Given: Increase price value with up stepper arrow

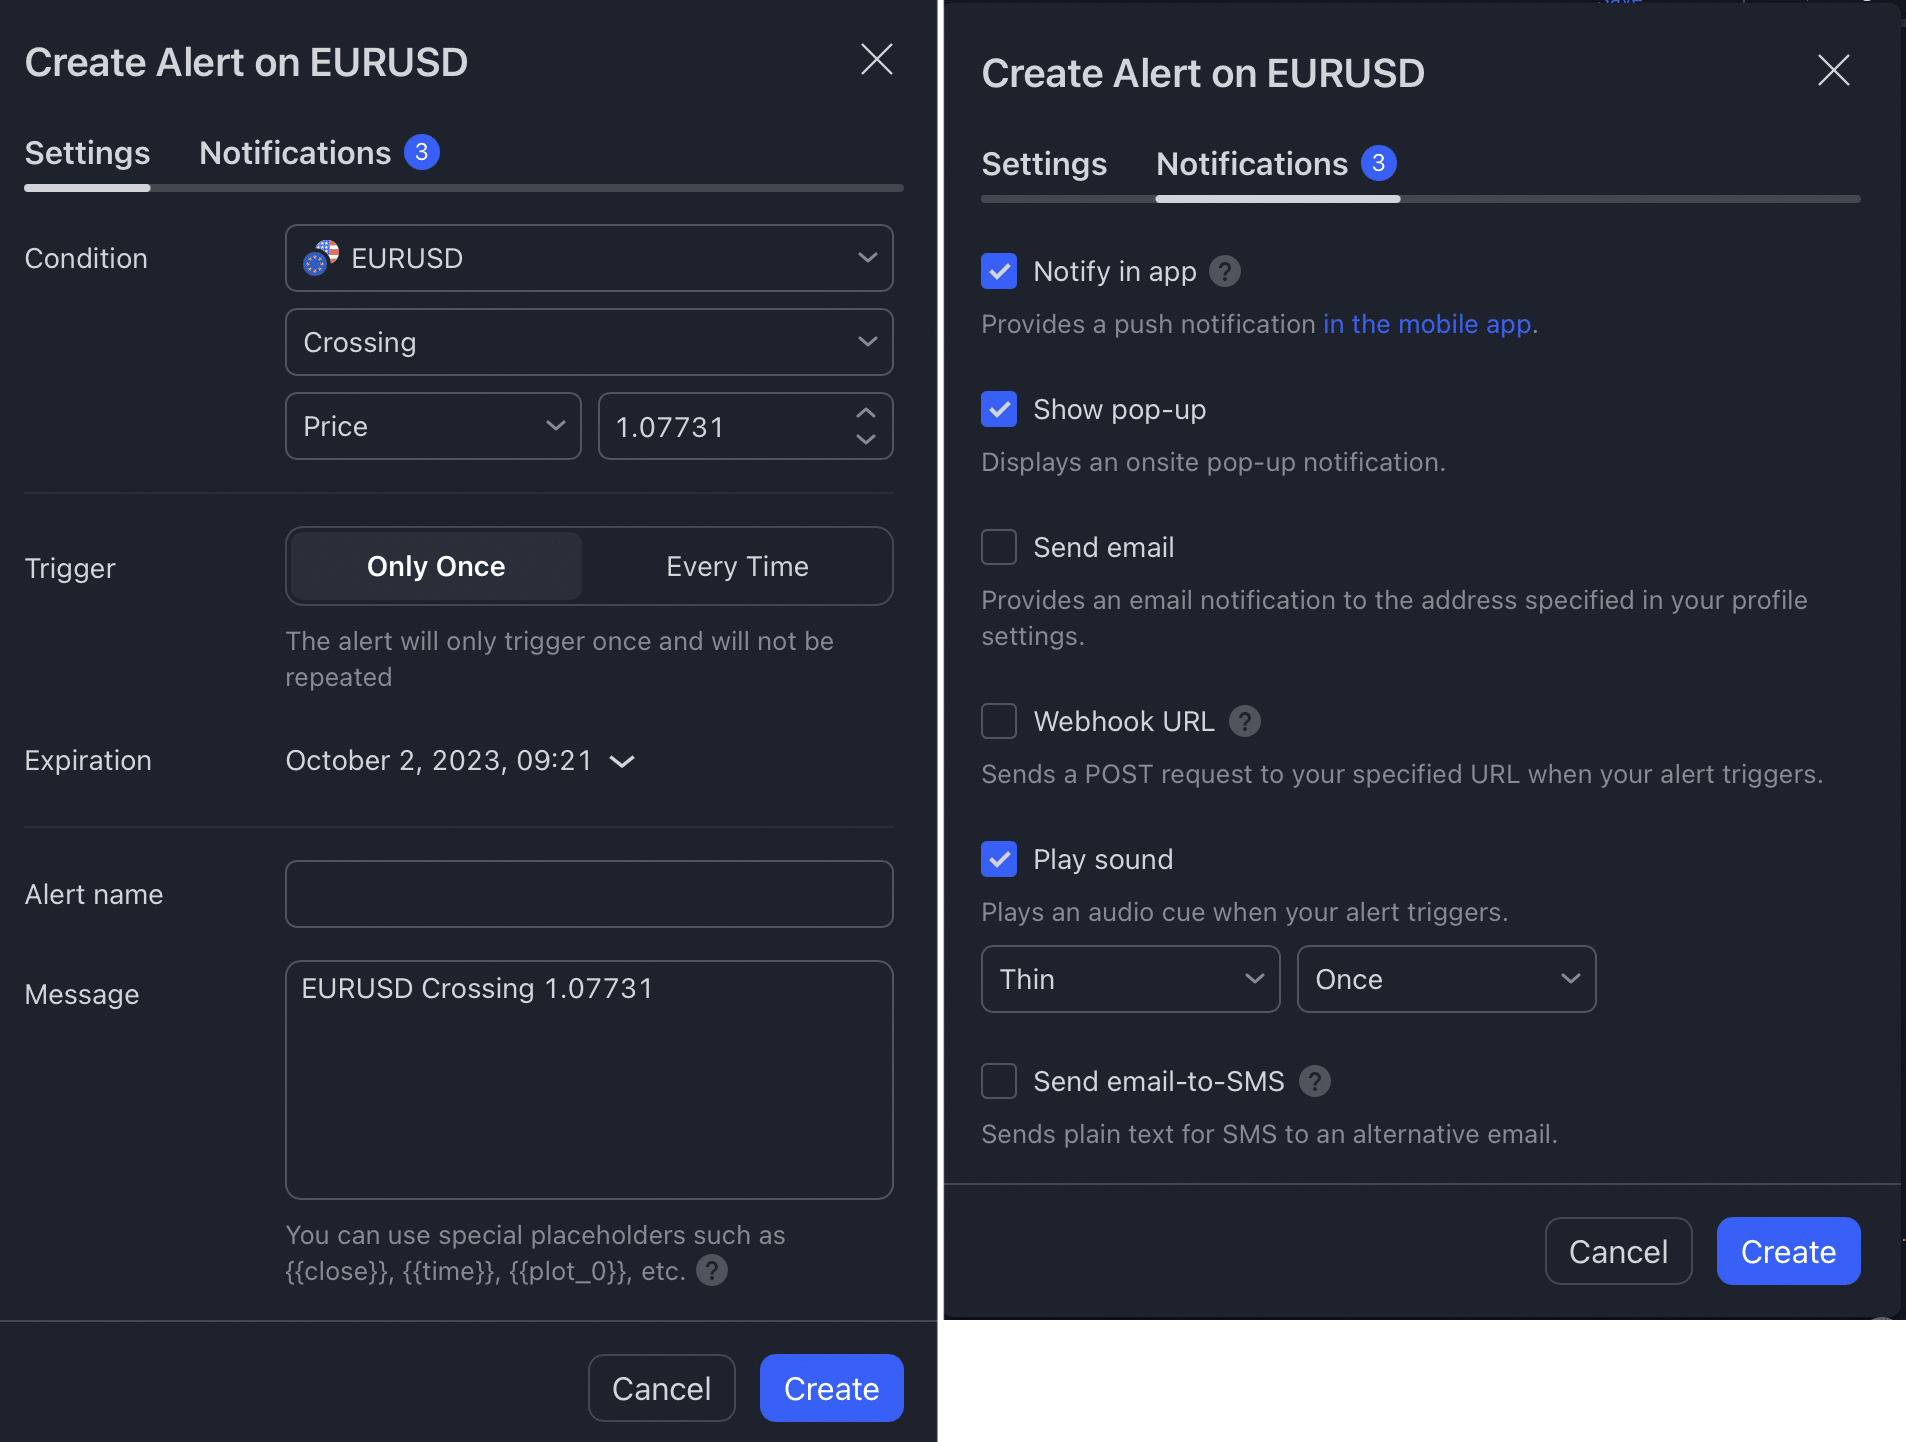Looking at the screenshot, I should pos(866,413).
